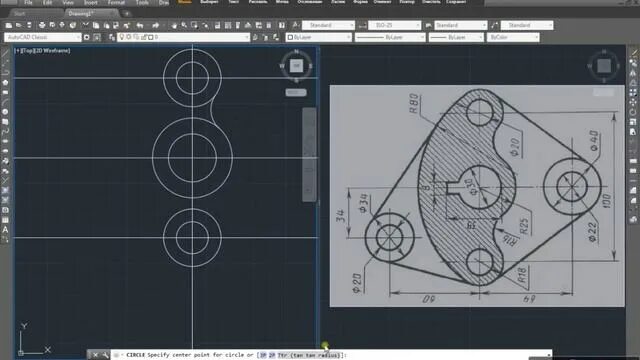Click the New drawing icon
Viewport: 640px width, 360px height.
[x=9, y=25]
